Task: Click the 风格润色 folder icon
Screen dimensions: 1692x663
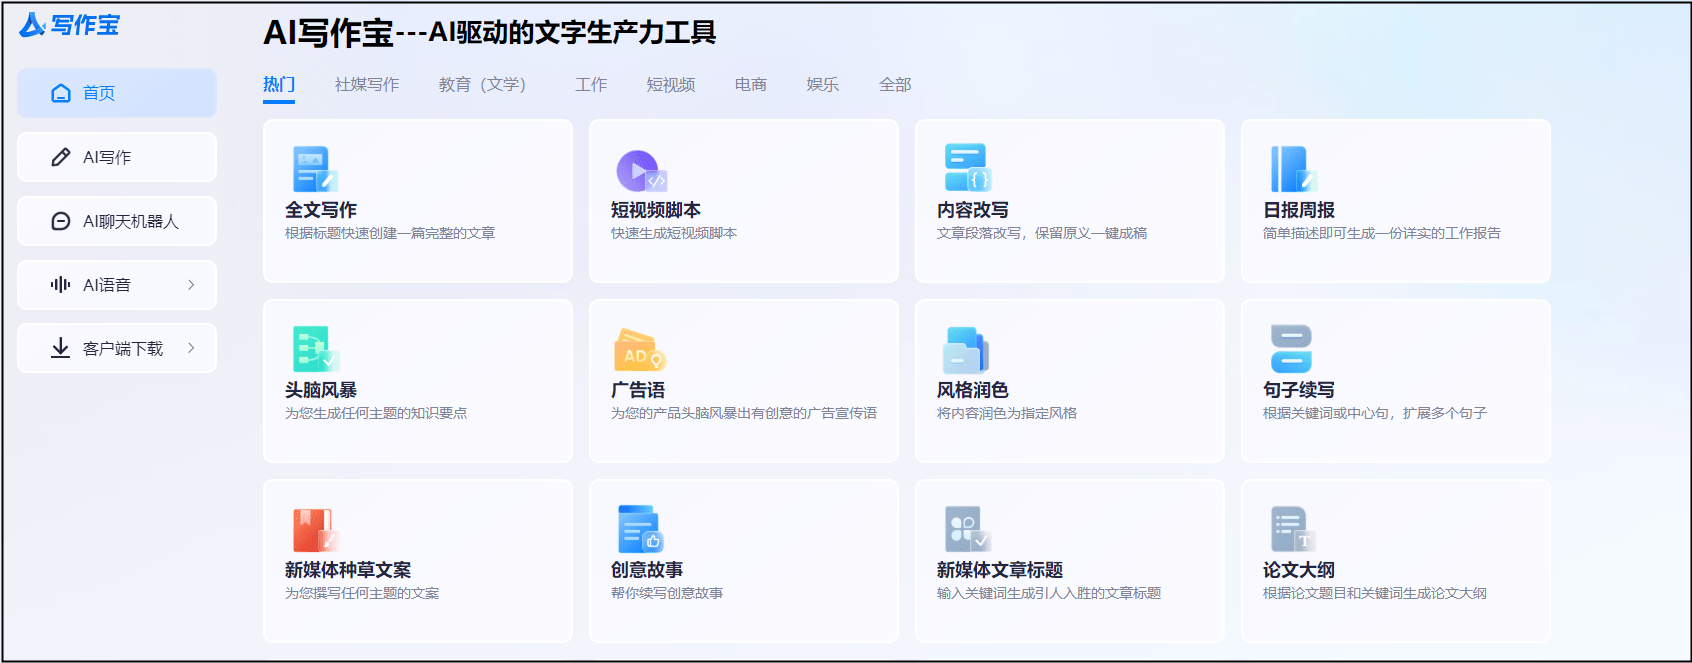Action: click(966, 350)
